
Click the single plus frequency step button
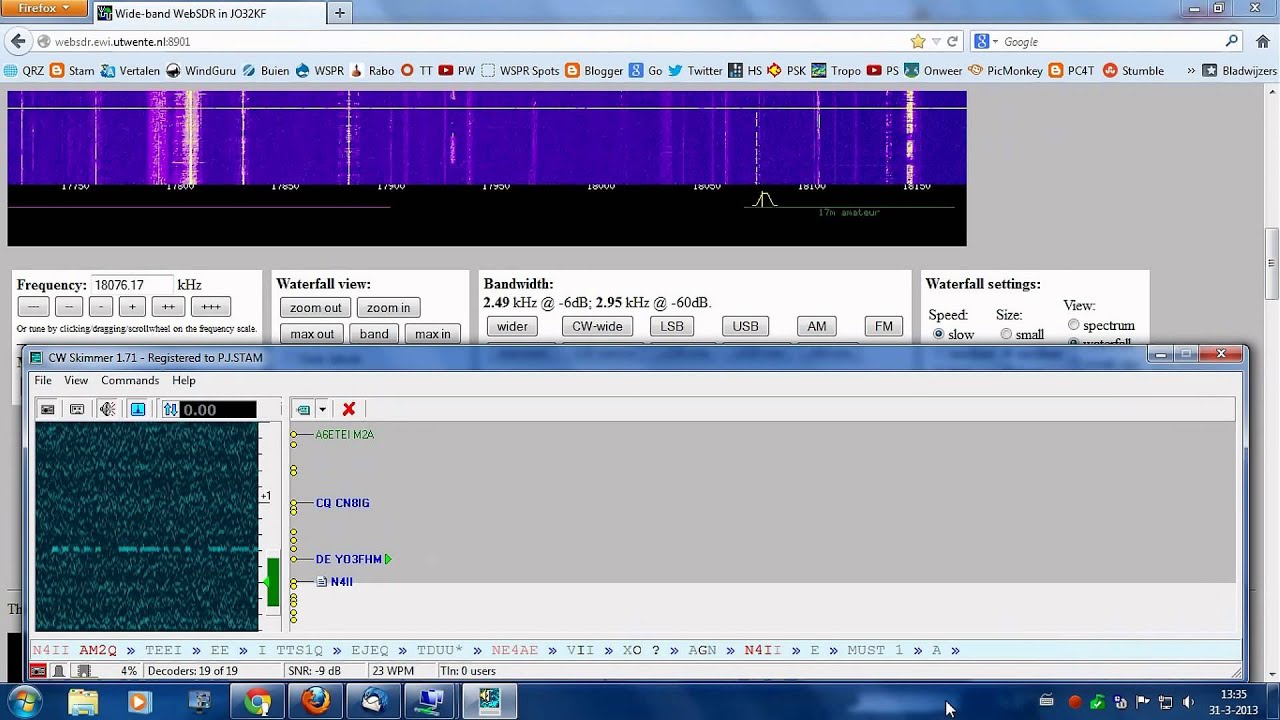point(132,307)
